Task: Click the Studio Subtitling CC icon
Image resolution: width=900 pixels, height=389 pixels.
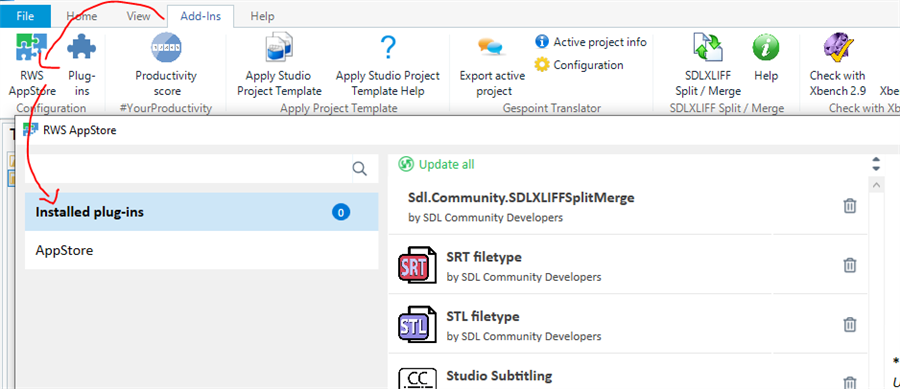Action: (417, 378)
